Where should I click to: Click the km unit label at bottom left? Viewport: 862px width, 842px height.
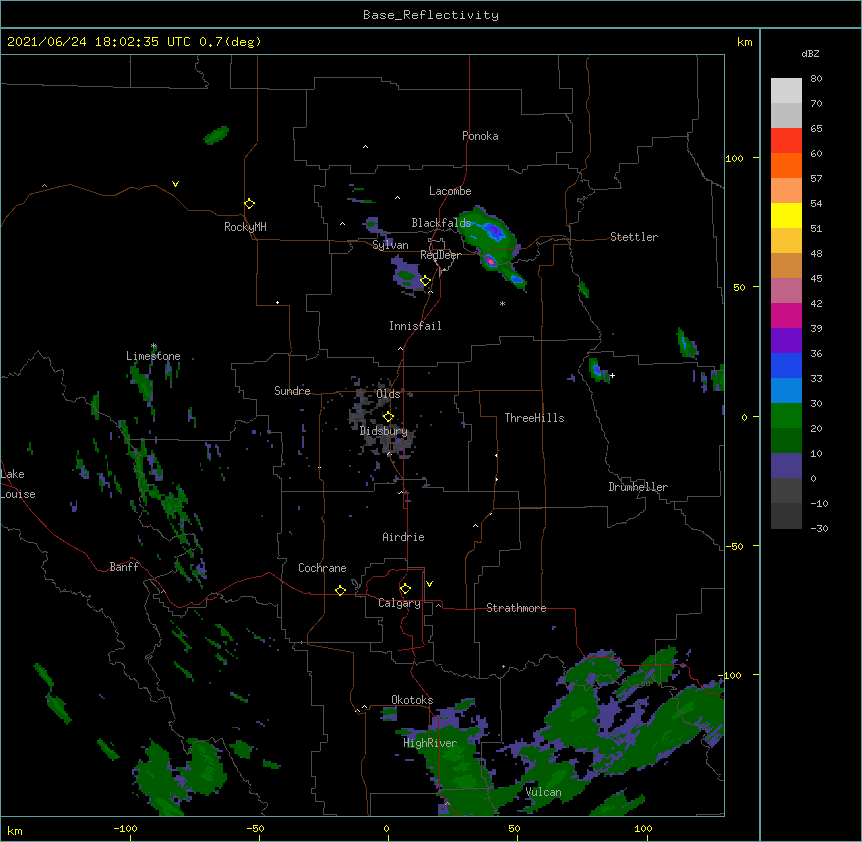(x=15, y=830)
